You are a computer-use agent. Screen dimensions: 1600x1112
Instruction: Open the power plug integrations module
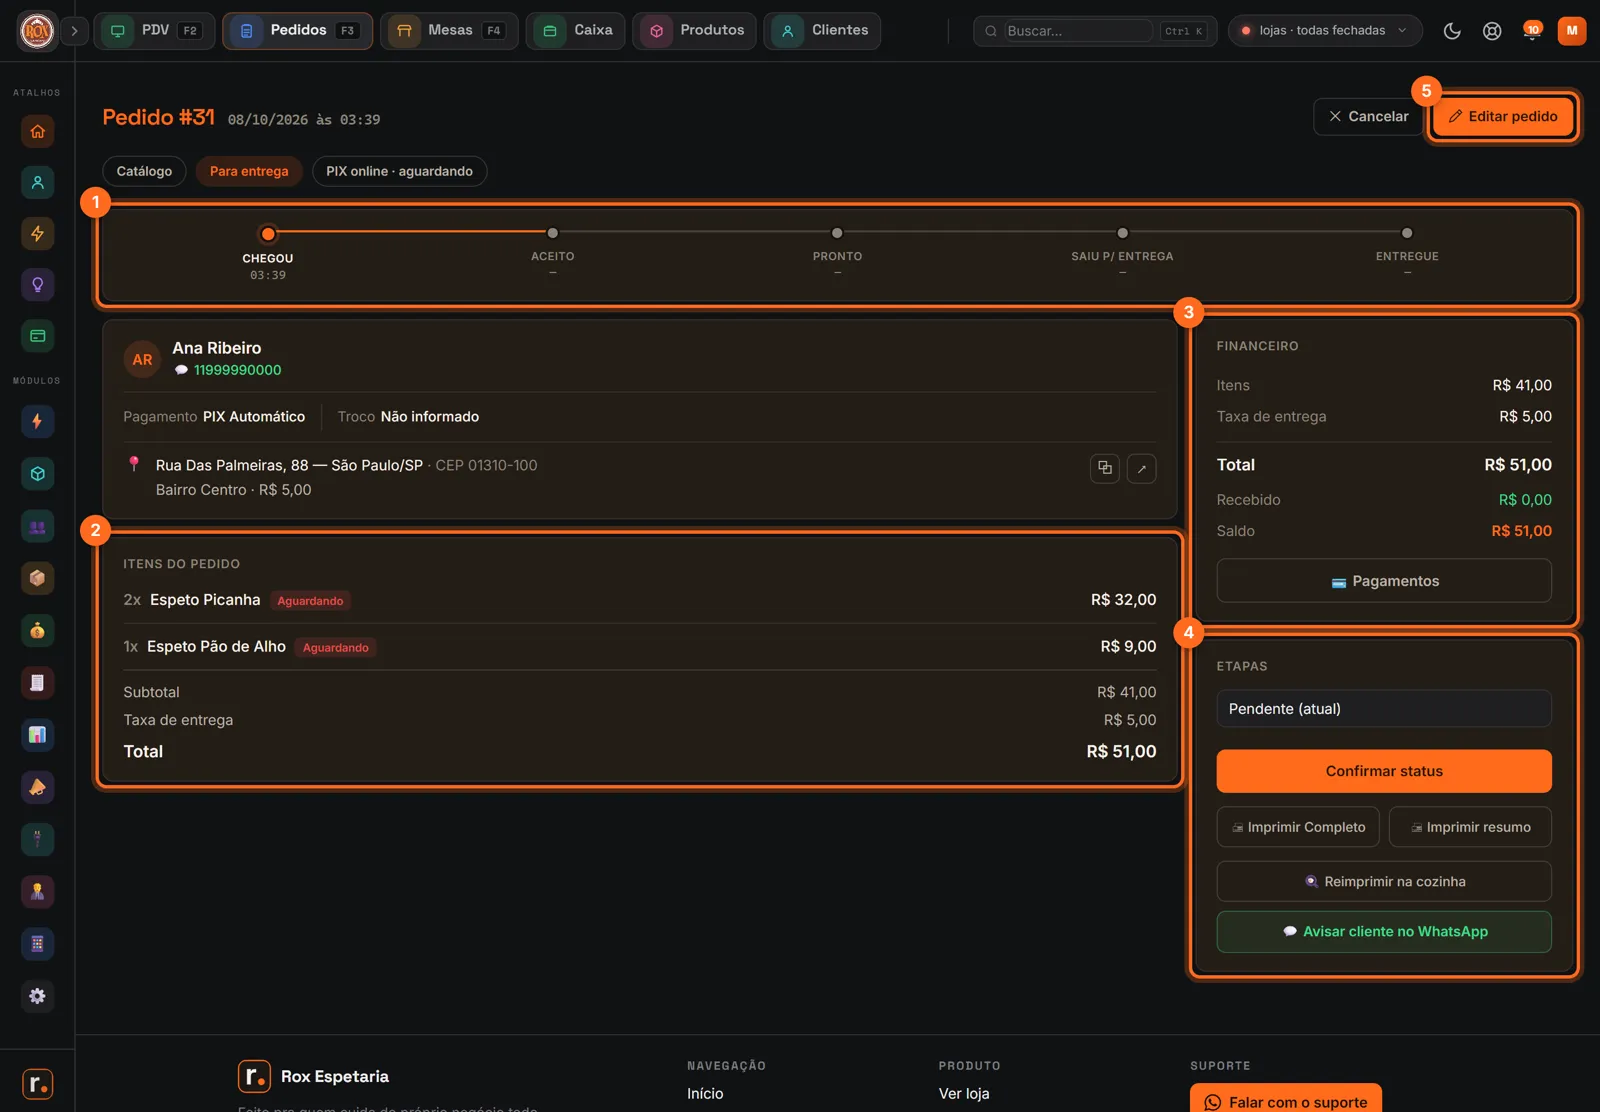37,839
